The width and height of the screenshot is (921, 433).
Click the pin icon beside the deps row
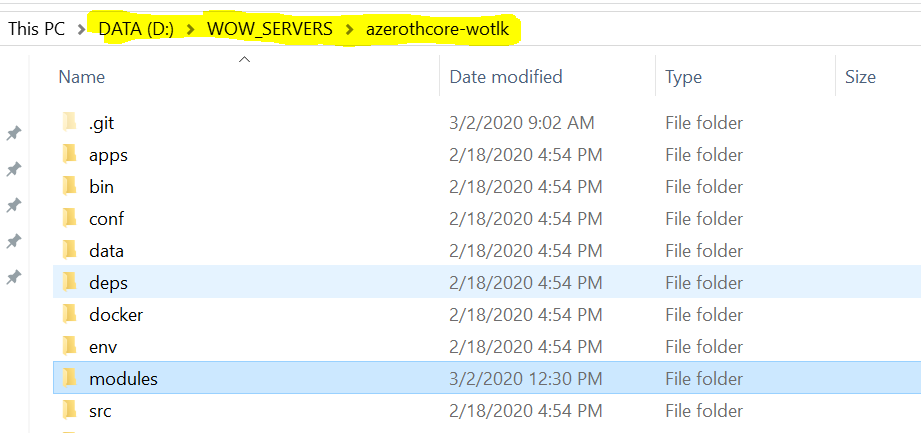point(14,277)
